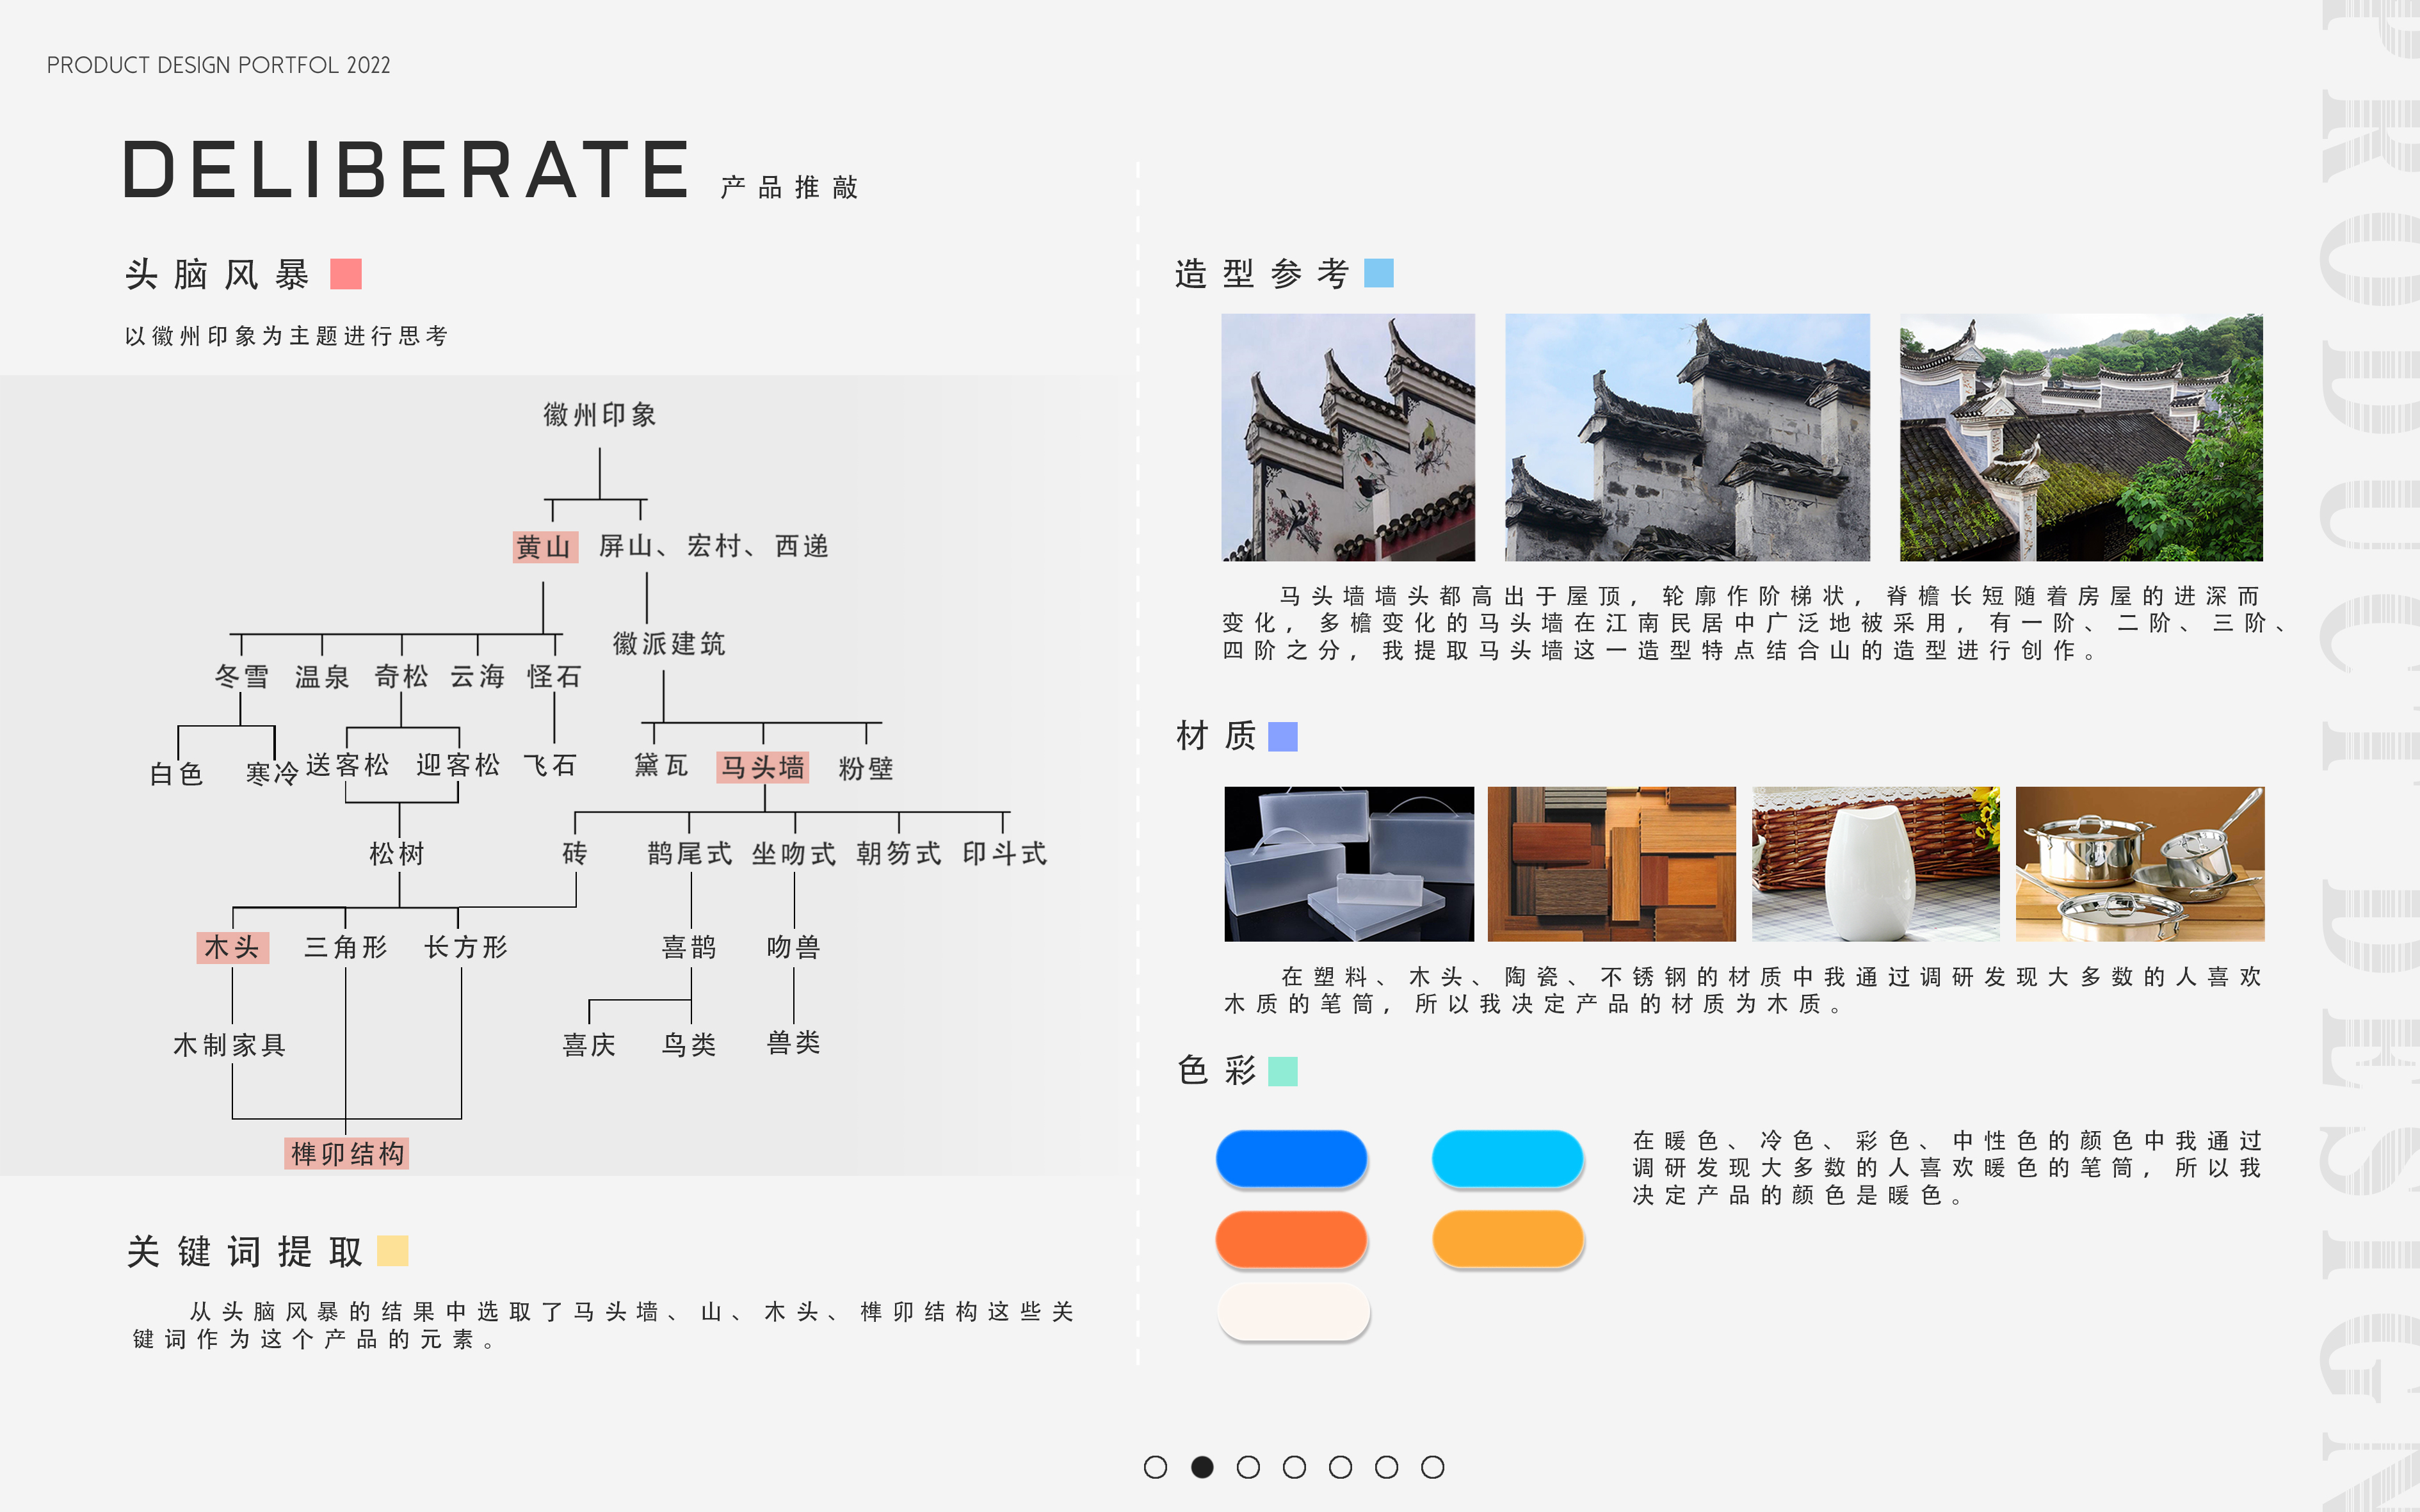The width and height of the screenshot is (2420, 1512).
Task: Click the 徽州印象 root node
Action: 600,415
